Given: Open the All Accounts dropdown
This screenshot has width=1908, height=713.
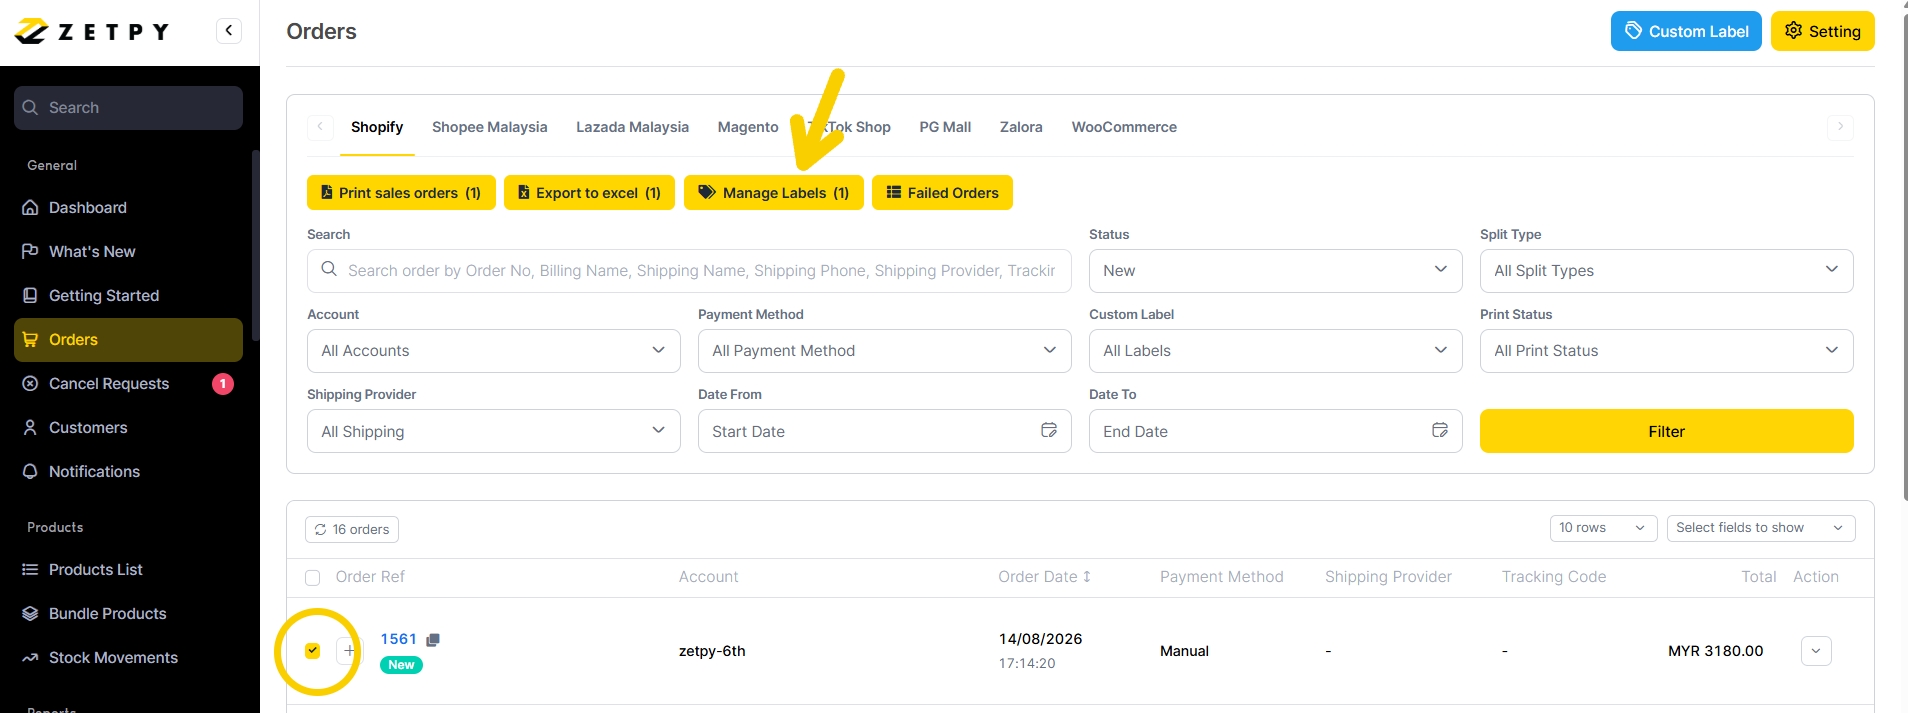Looking at the screenshot, I should point(493,351).
